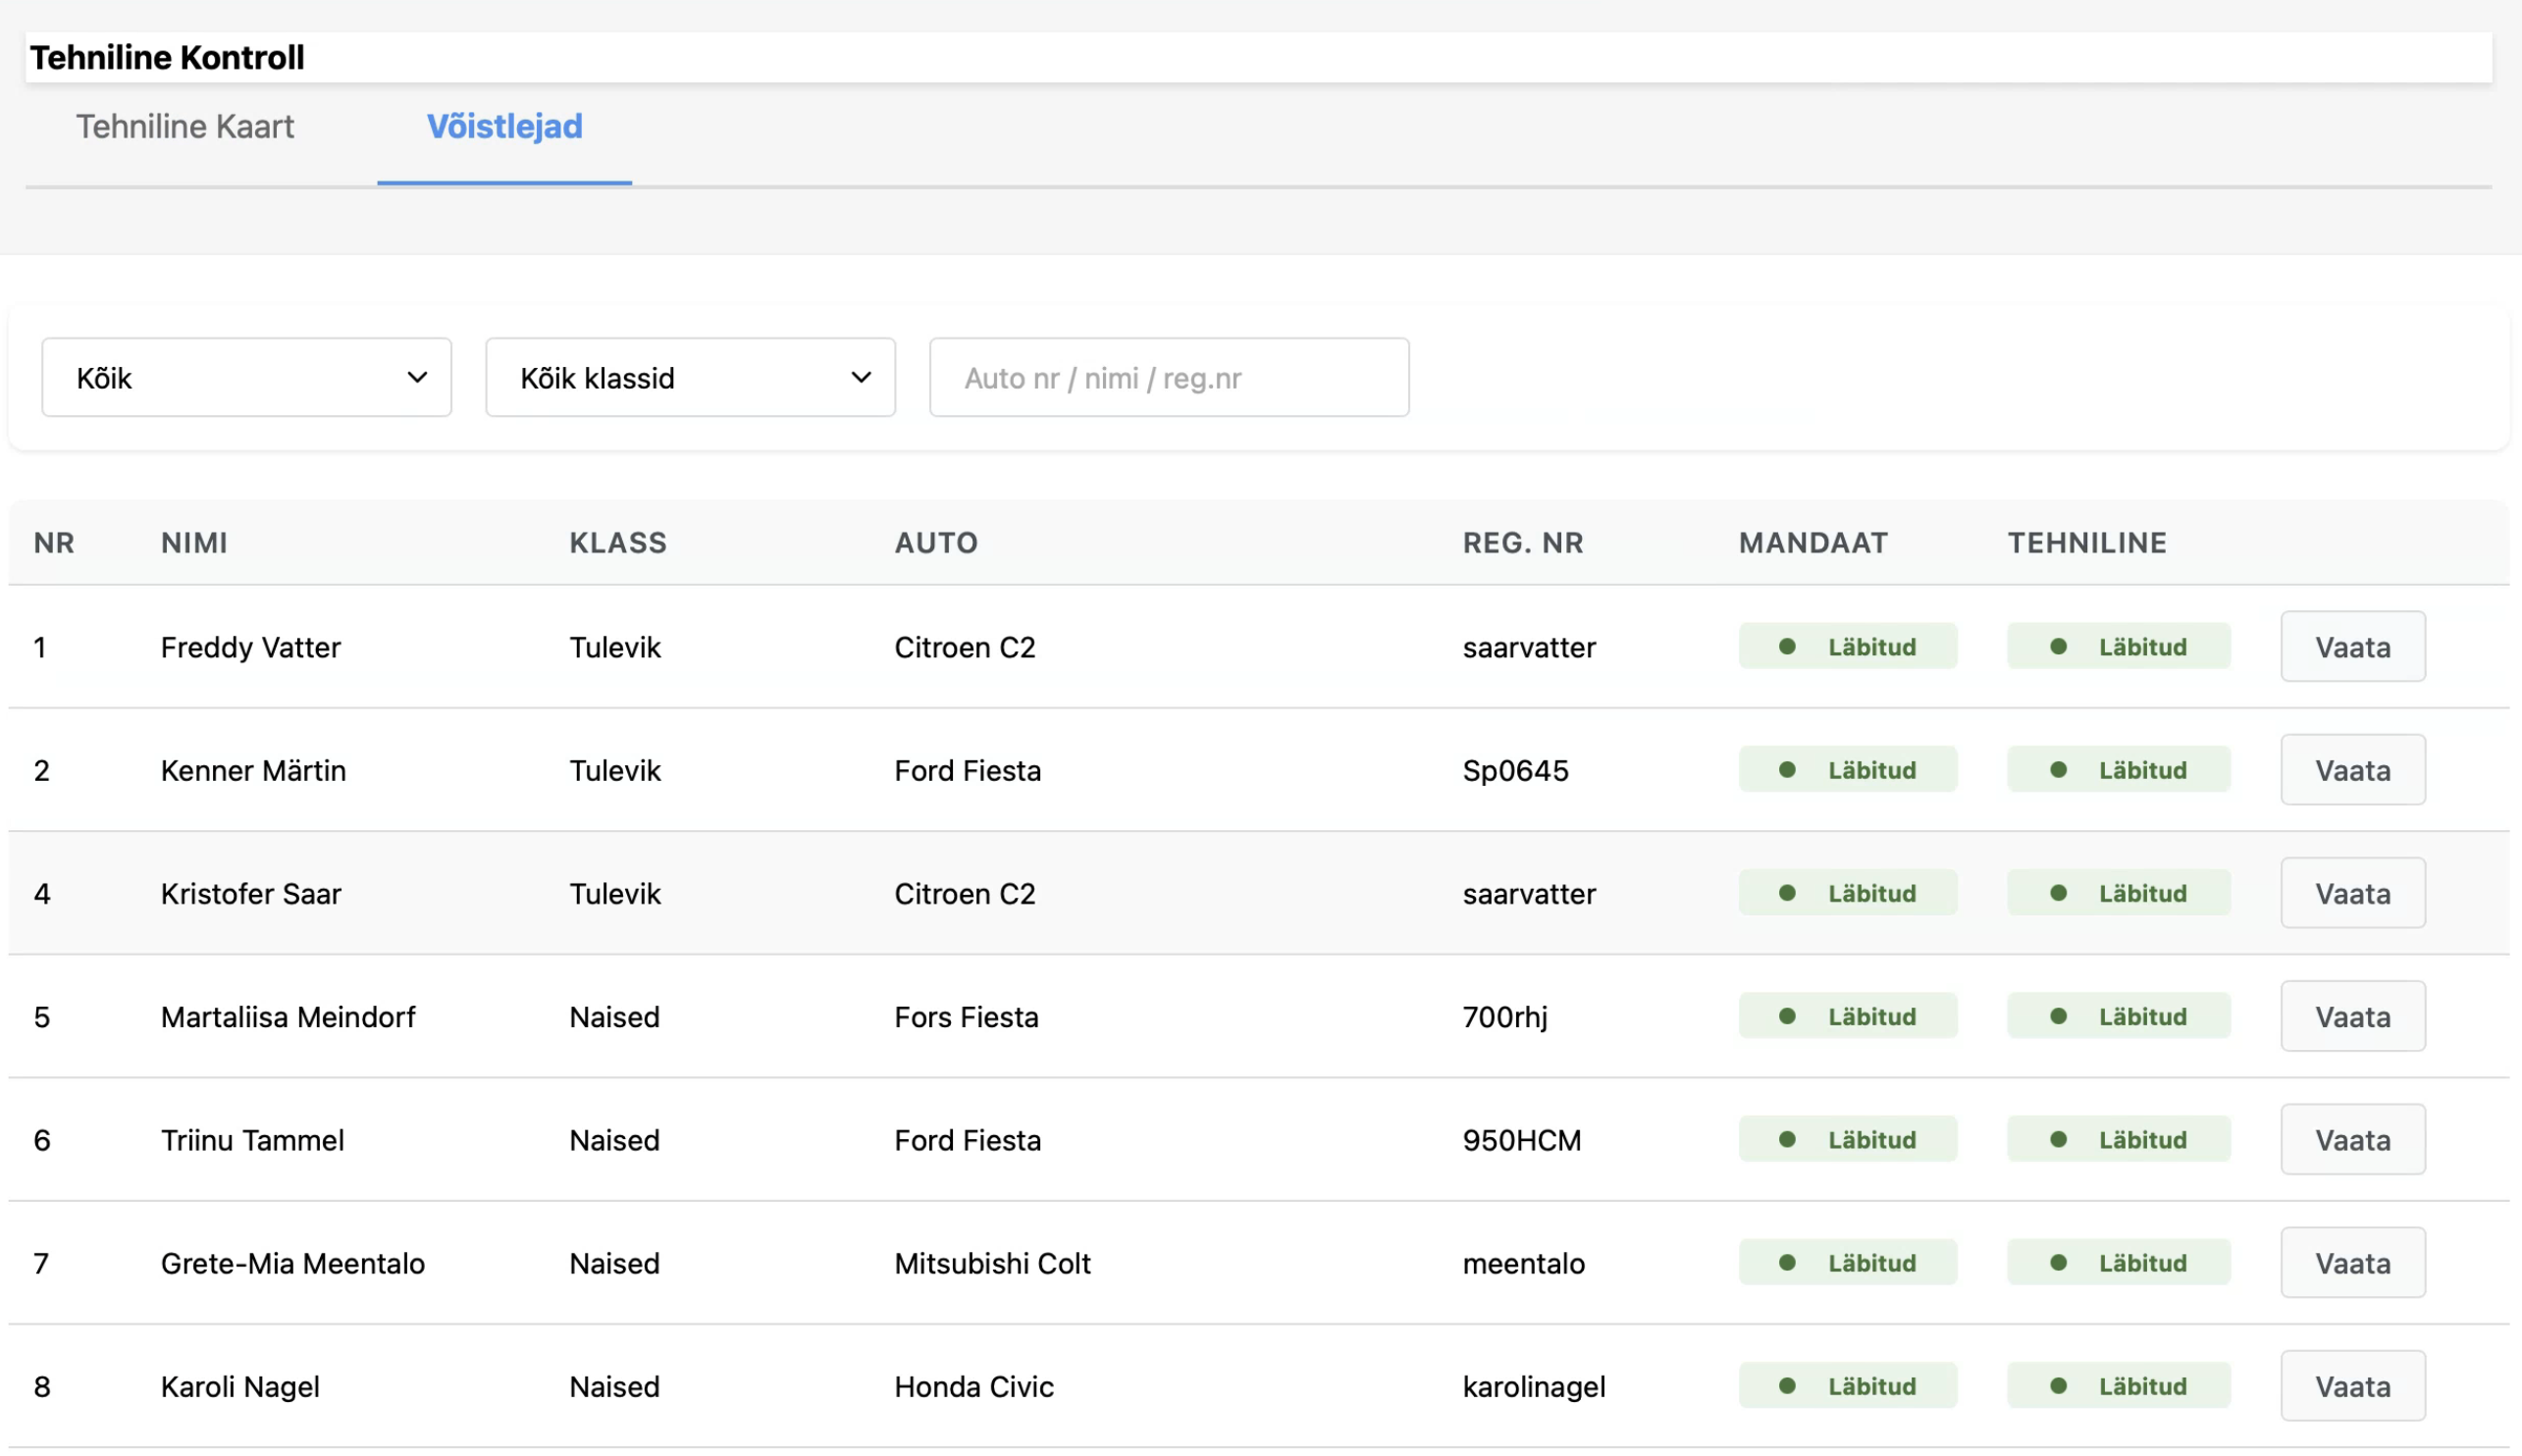Open Vaata for Kenner Märtin
2522x1456 pixels.
click(2352, 770)
